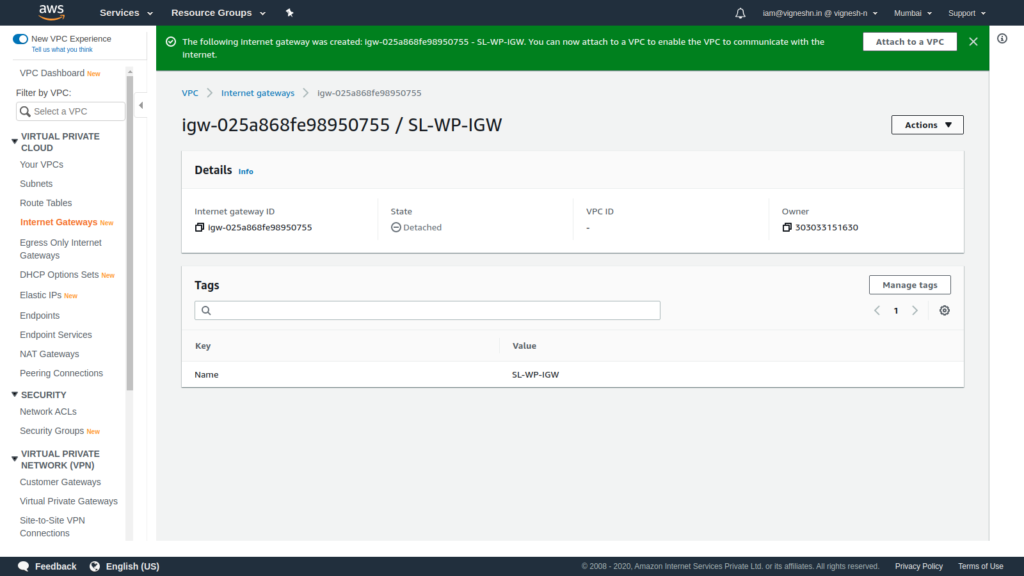The image size is (1024, 576).
Task: Open Site-to-Site VPN Connections
Action: 52,527
